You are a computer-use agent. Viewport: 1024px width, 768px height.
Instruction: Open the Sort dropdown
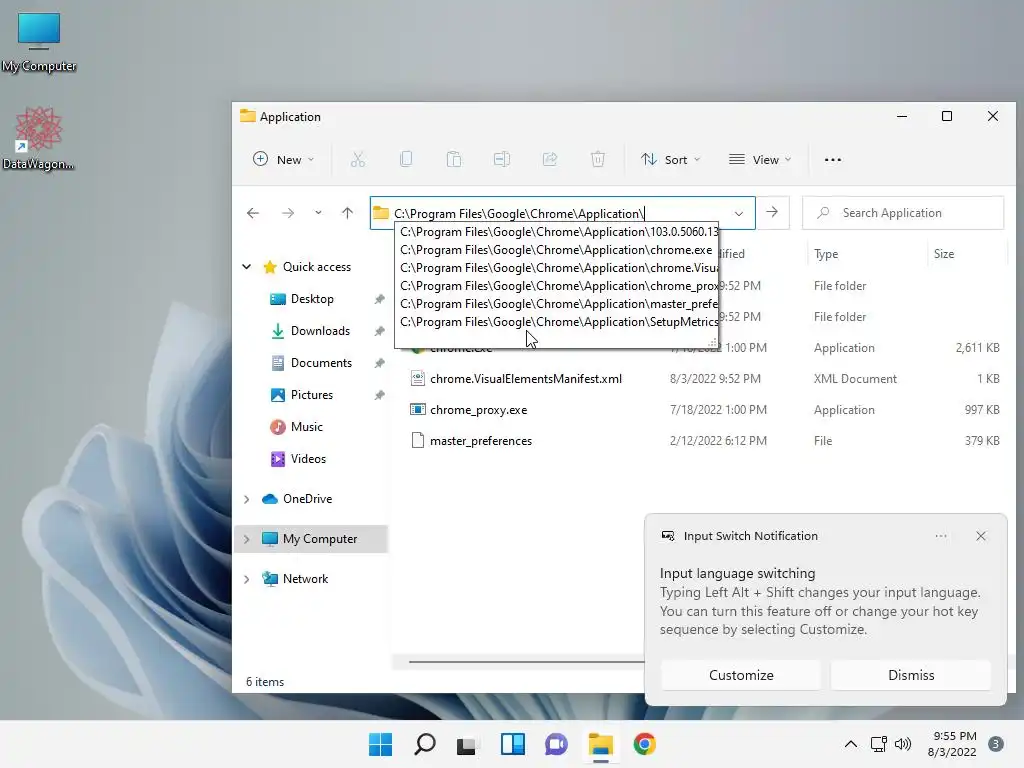coord(670,159)
